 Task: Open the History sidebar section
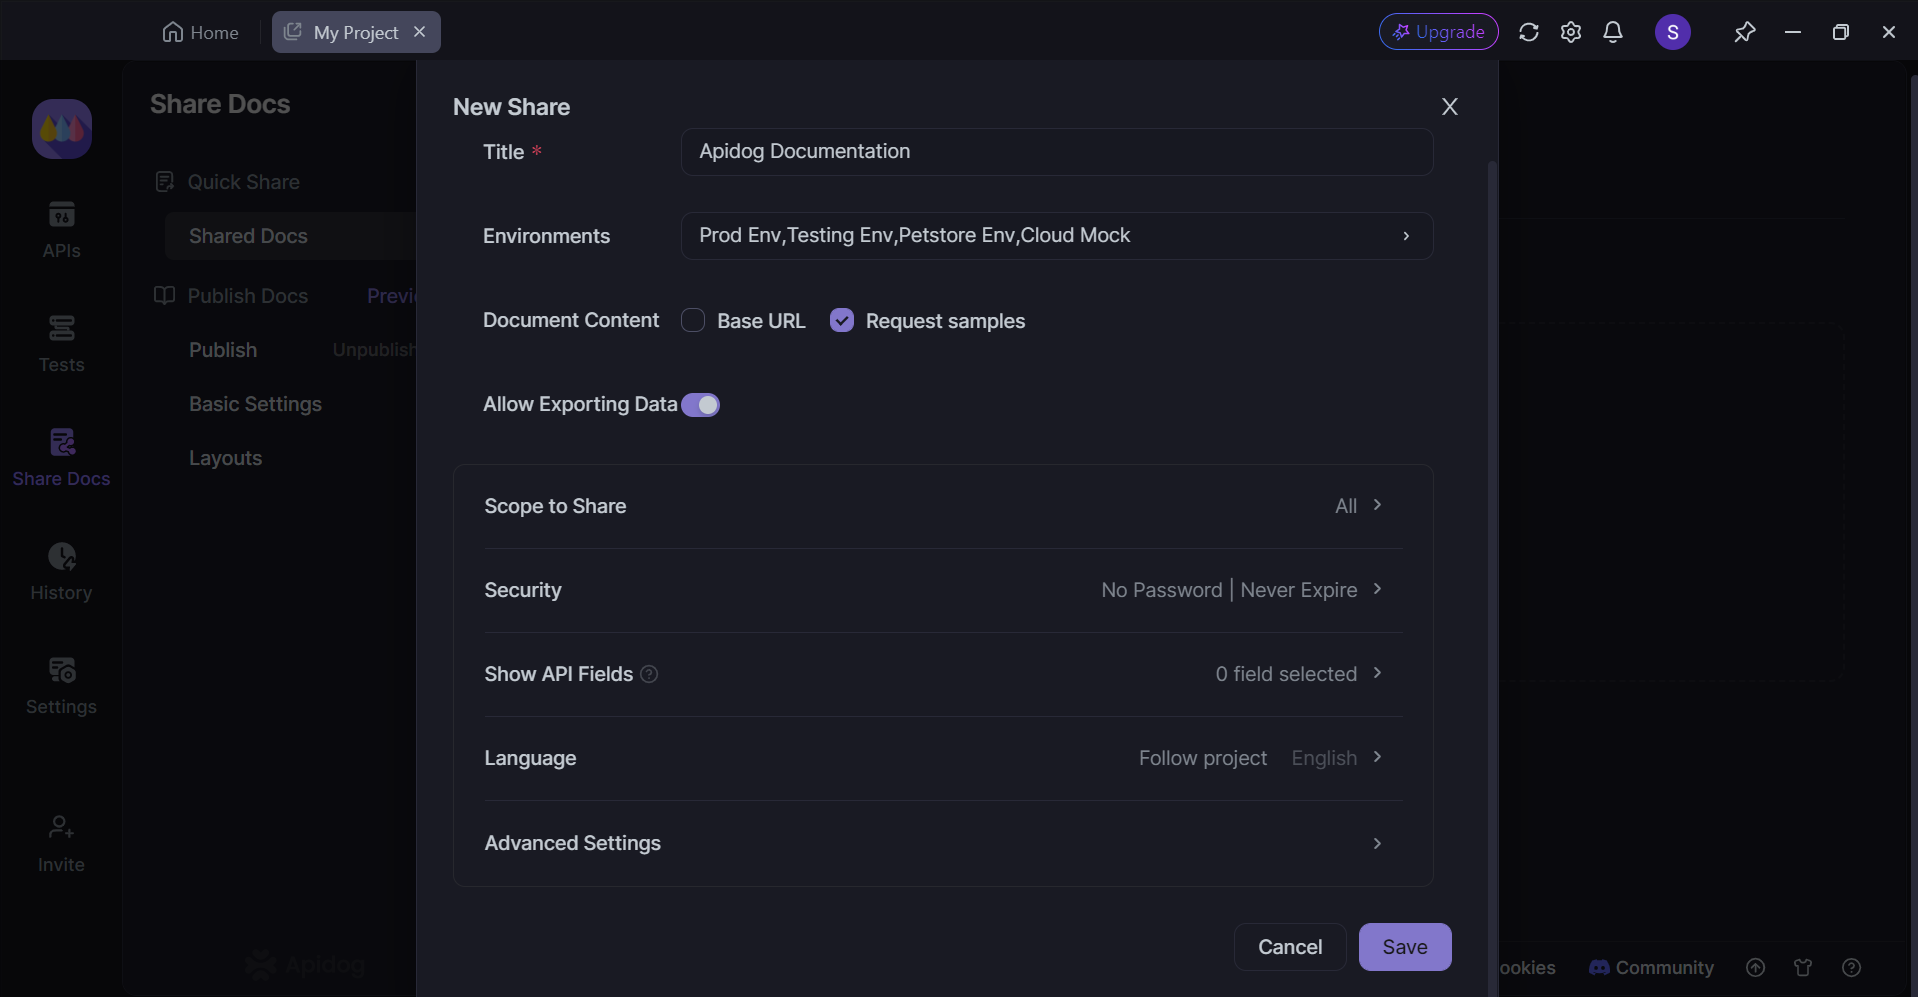[x=61, y=571]
